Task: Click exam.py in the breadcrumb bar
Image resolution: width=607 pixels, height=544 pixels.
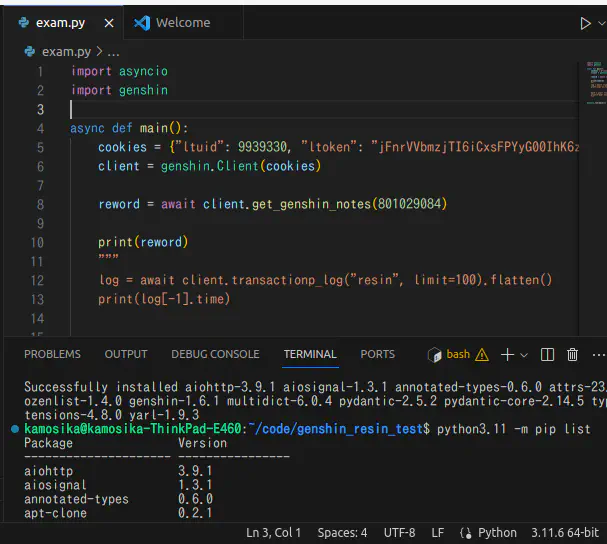Action: (66, 51)
